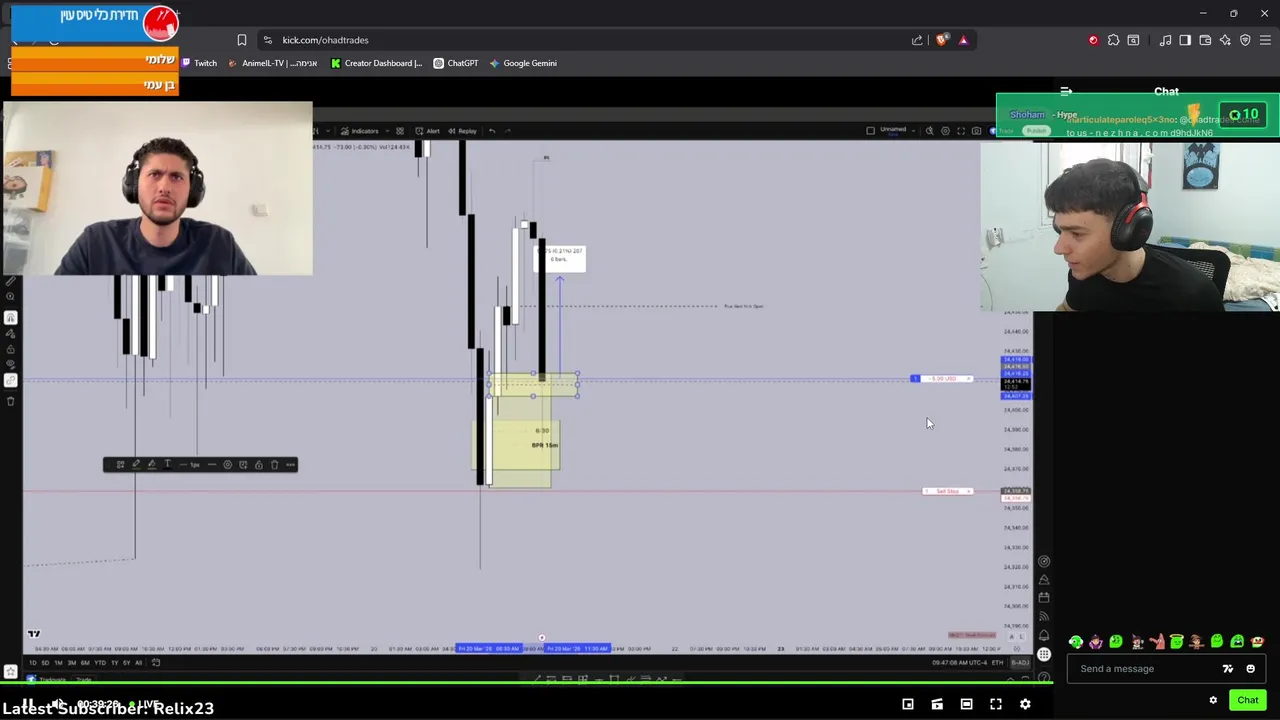The image size is (1280, 720).
Task: Select the YTD time range
Action: [x=100, y=662]
